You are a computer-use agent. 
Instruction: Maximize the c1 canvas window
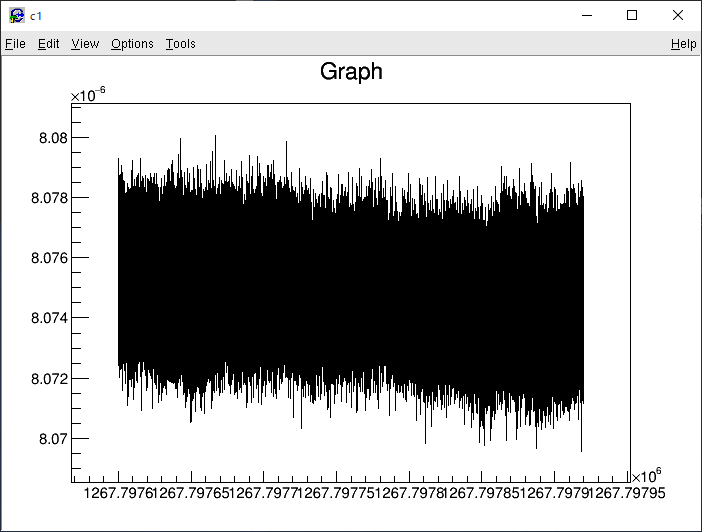pyautogui.click(x=632, y=15)
